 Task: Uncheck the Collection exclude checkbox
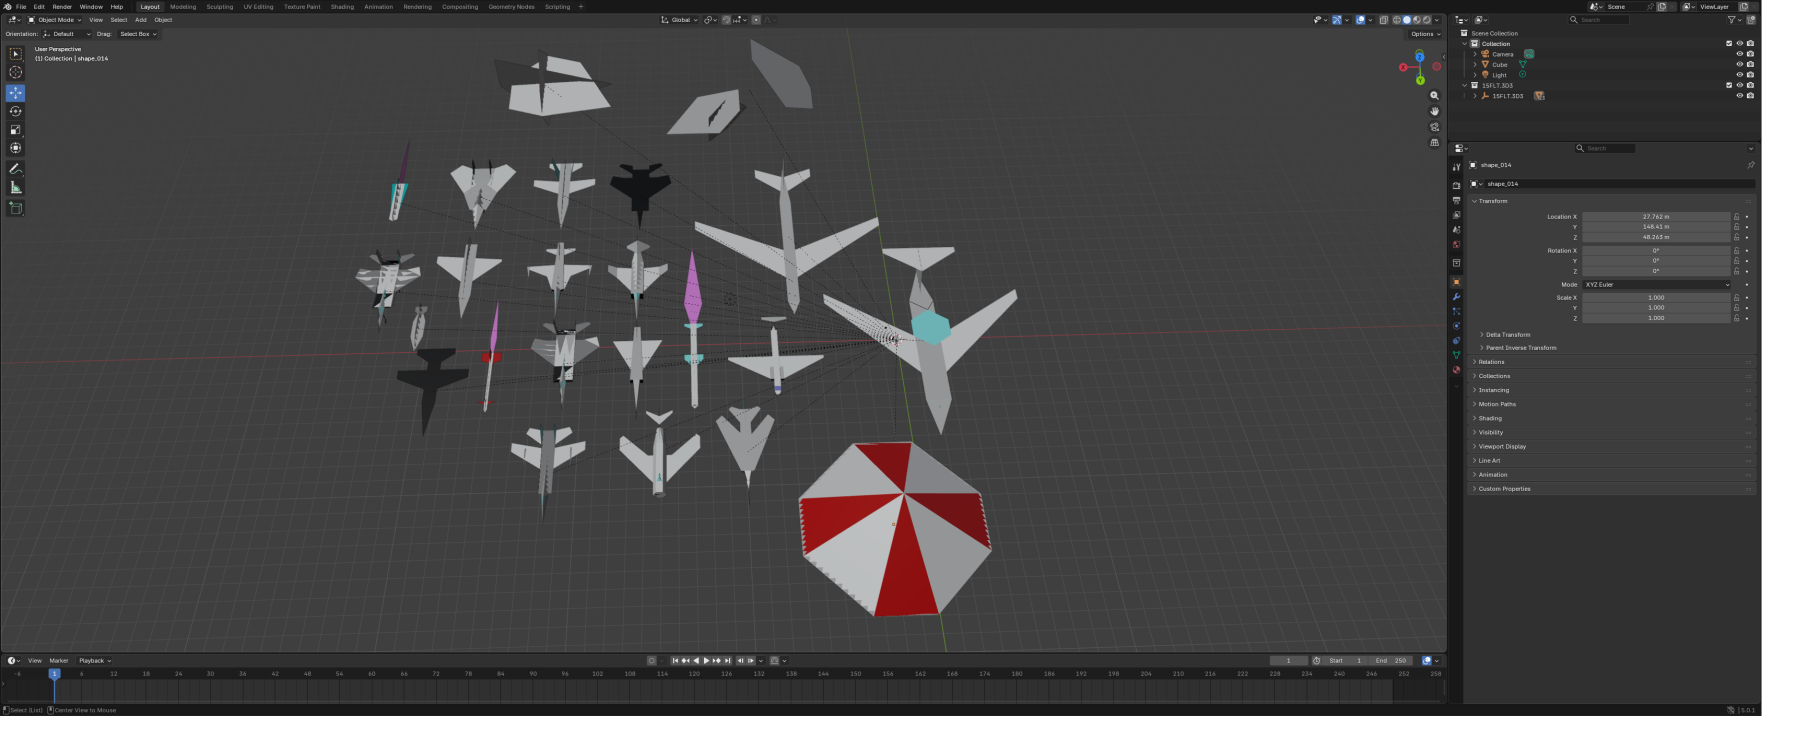(x=1729, y=43)
